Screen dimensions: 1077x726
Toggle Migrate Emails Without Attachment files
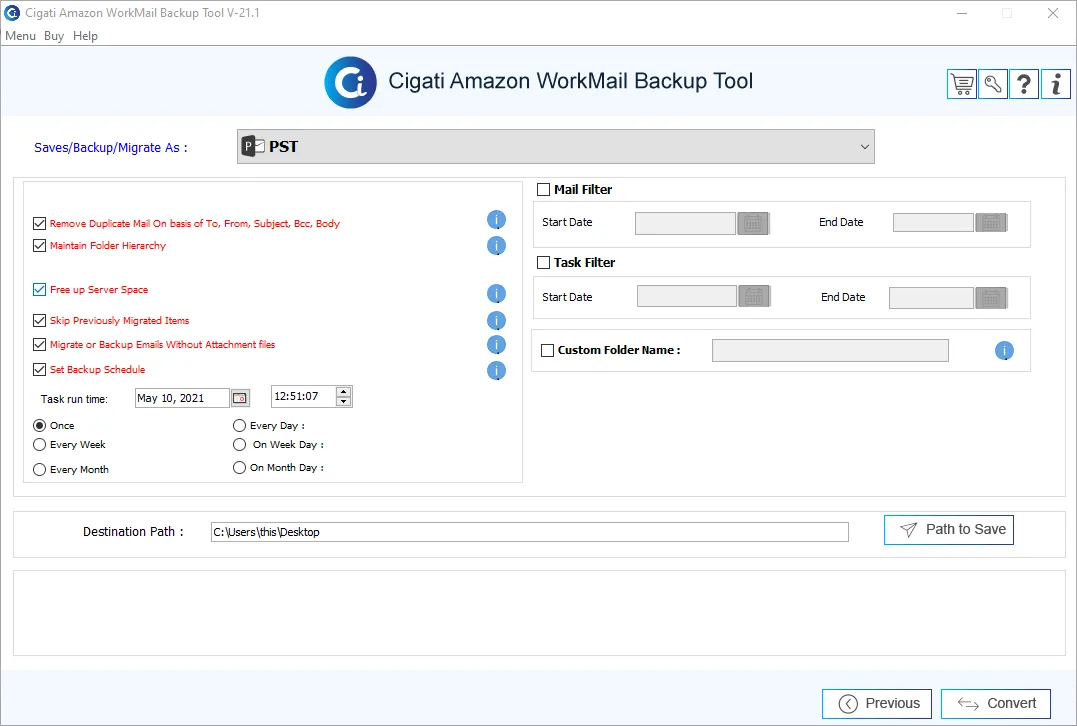click(x=39, y=344)
